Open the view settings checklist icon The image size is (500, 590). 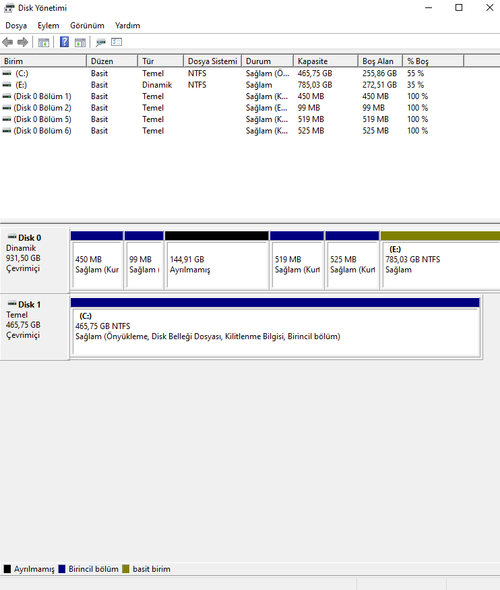pos(117,42)
